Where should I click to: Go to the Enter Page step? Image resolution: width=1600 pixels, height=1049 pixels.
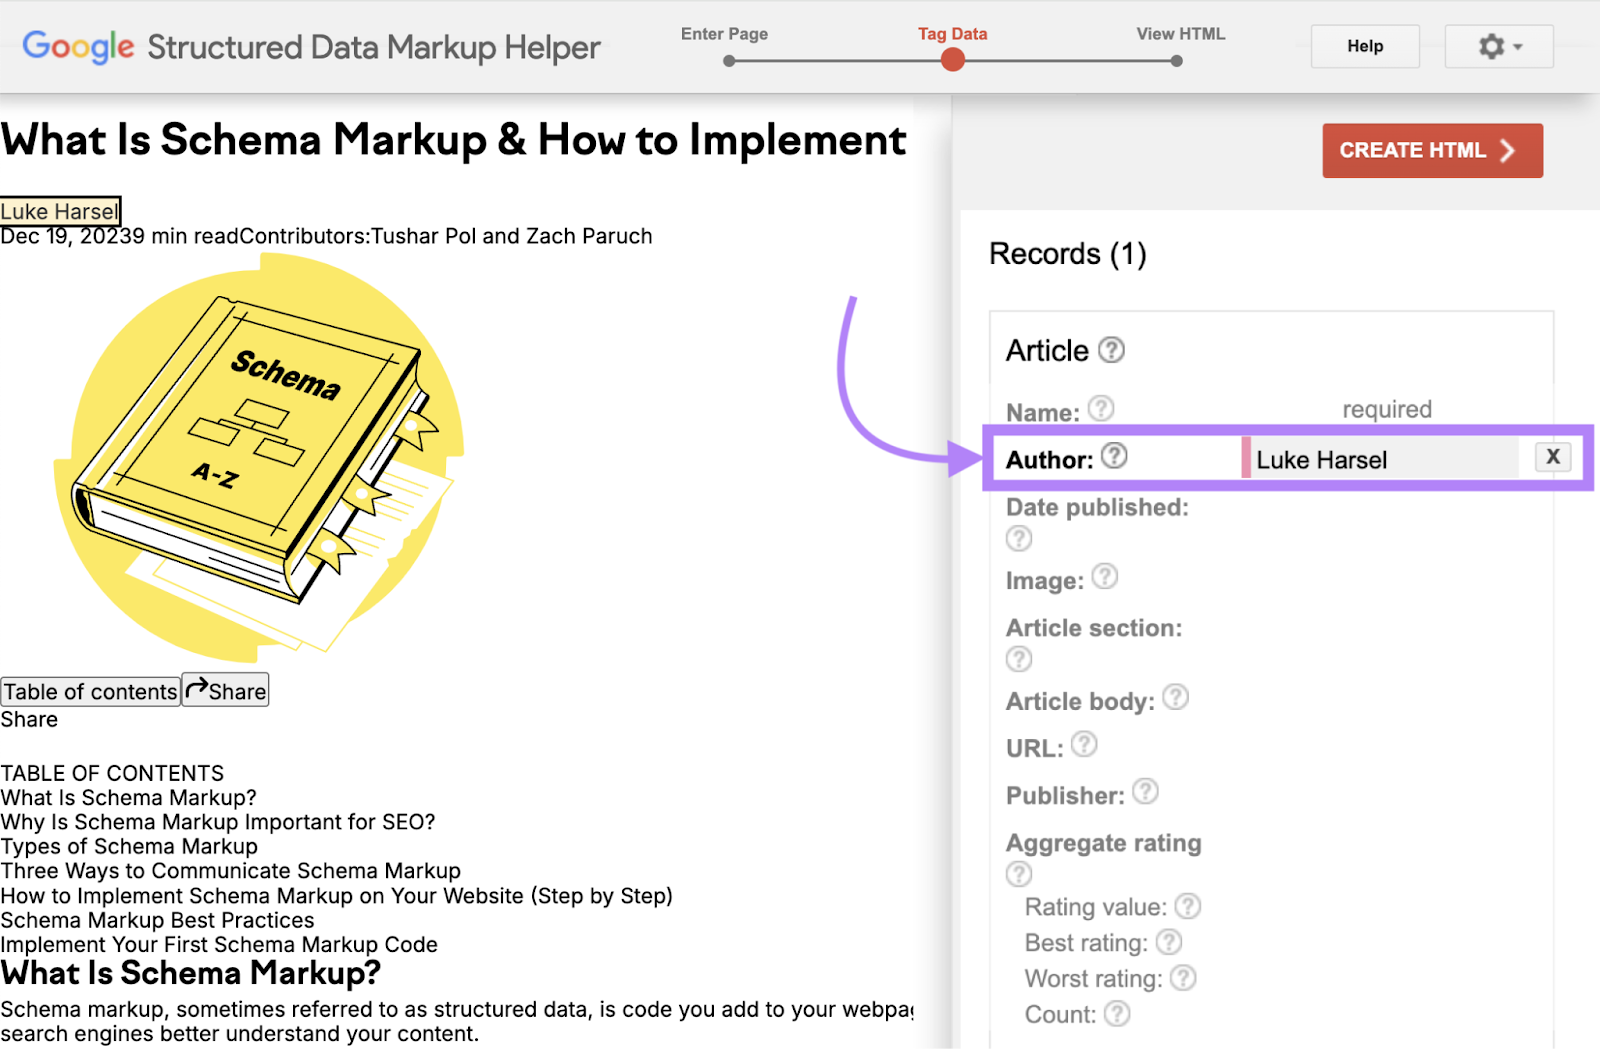coord(724,34)
